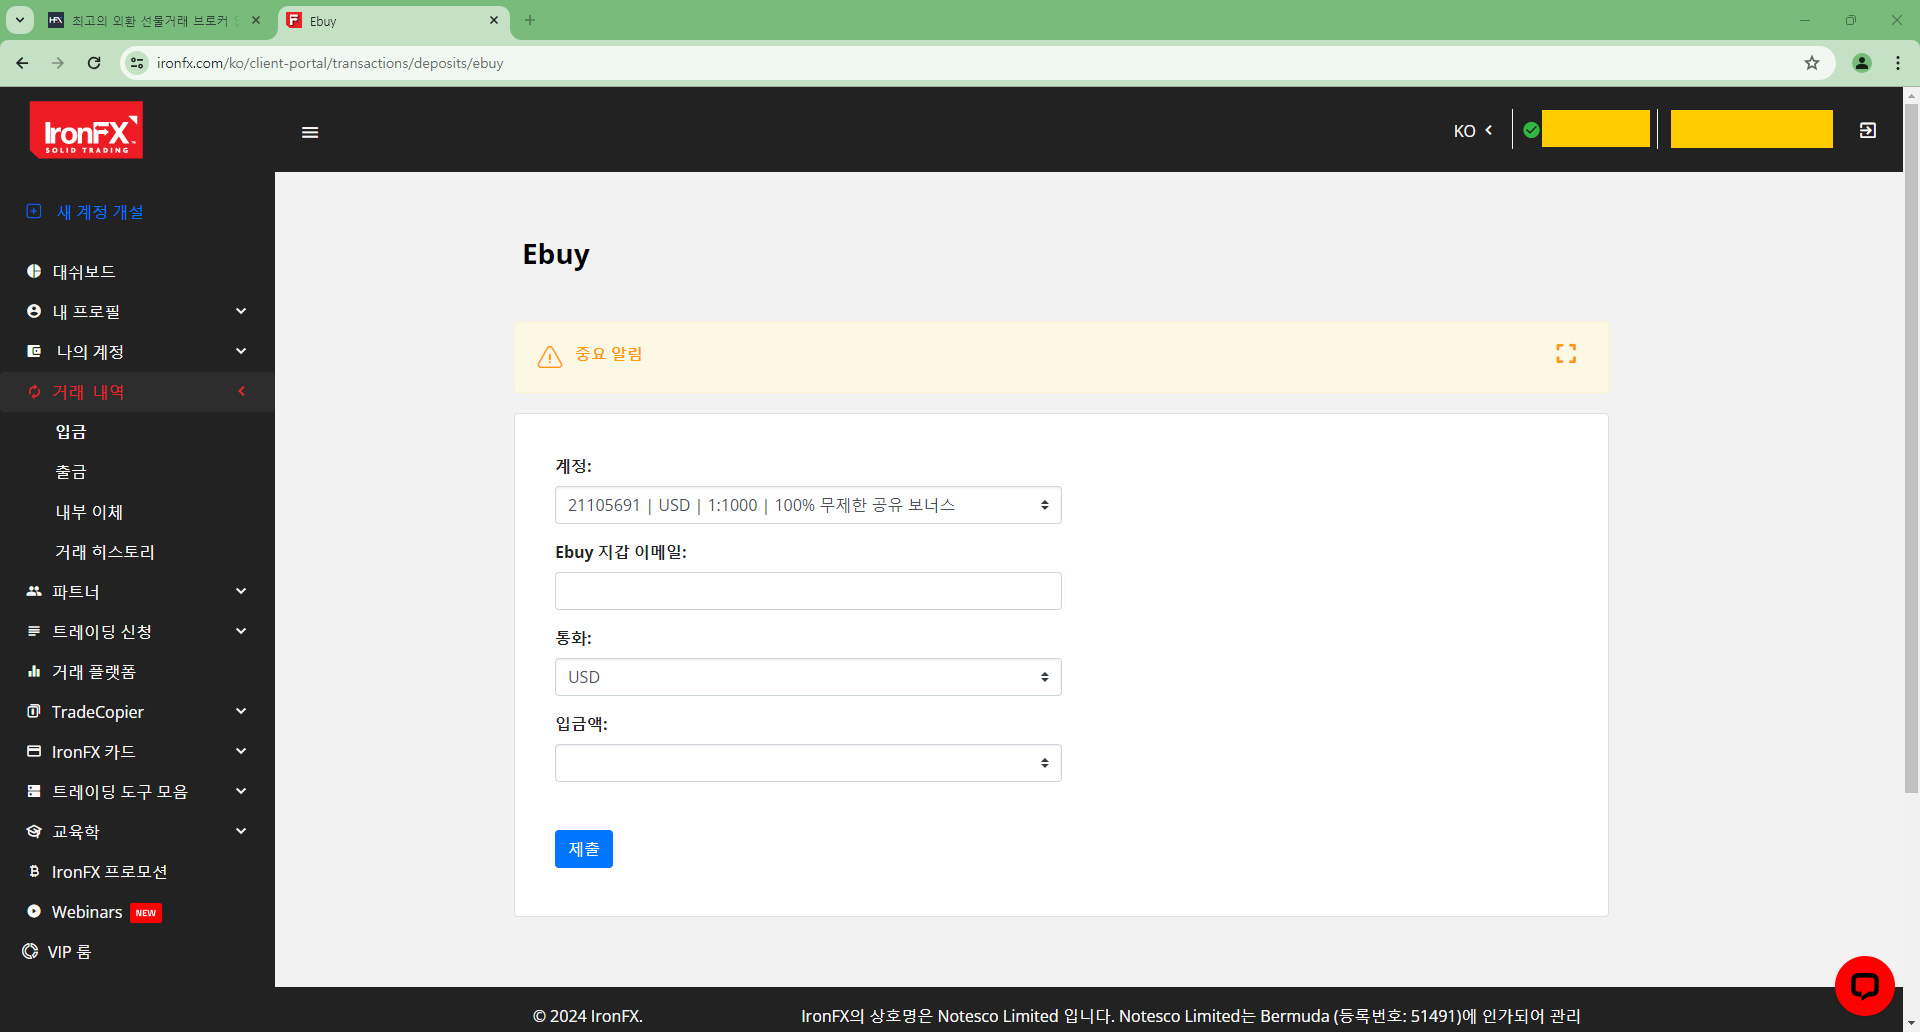Go to 내부 이체 menu item

point(89,512)
